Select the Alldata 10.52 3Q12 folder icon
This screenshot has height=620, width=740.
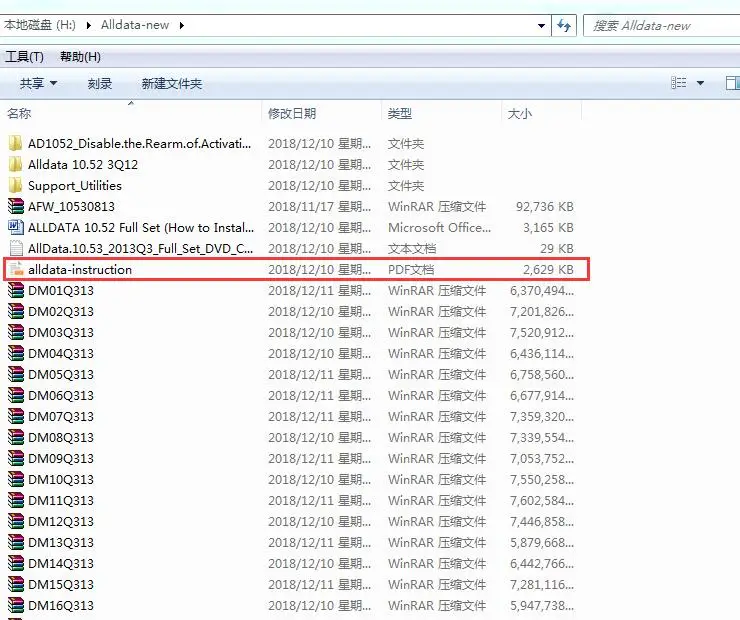[x=15, y=164]
